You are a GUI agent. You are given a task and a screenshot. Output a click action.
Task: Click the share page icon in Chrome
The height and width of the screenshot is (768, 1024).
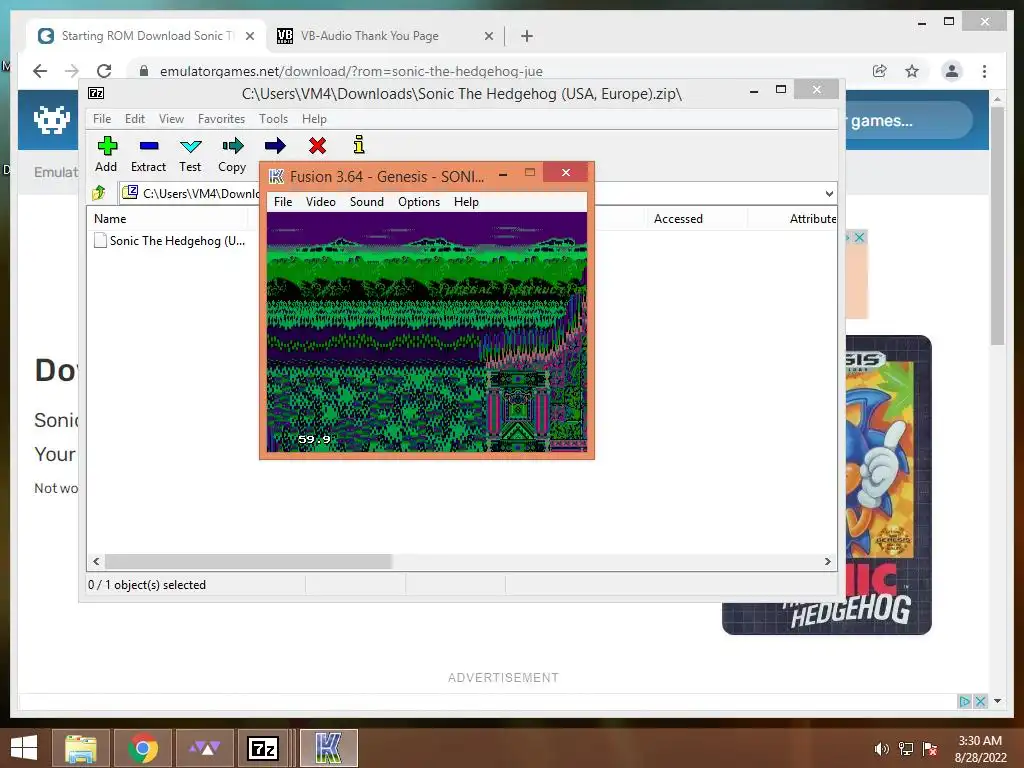880,71
